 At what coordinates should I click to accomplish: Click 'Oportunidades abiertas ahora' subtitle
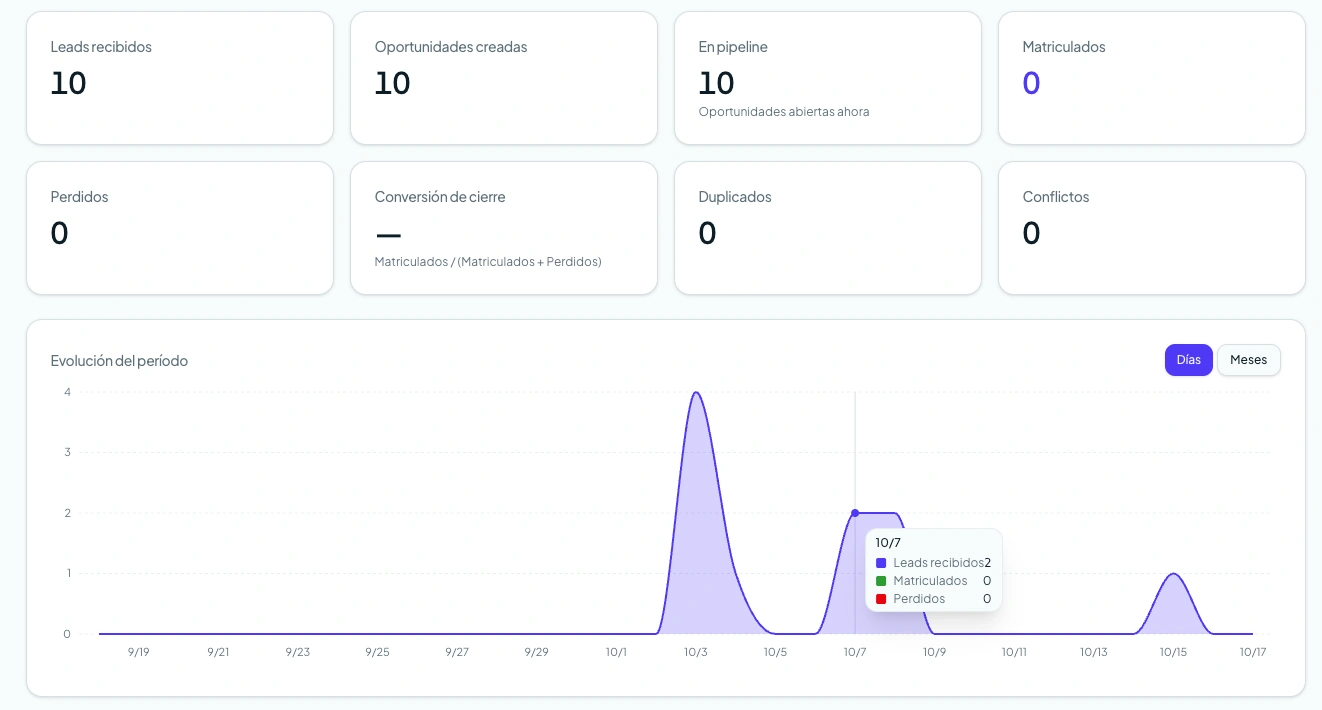click(784, 112)
